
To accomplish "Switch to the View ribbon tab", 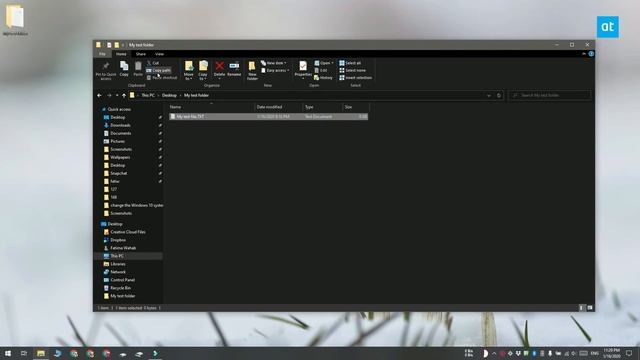I will (159, 54).
